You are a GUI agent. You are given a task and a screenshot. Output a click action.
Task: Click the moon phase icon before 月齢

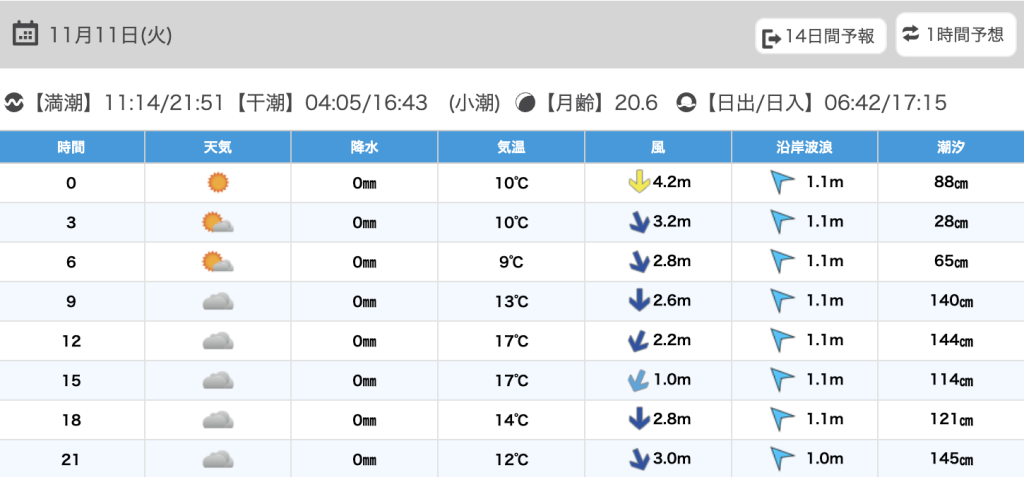[x=525, y=103]
